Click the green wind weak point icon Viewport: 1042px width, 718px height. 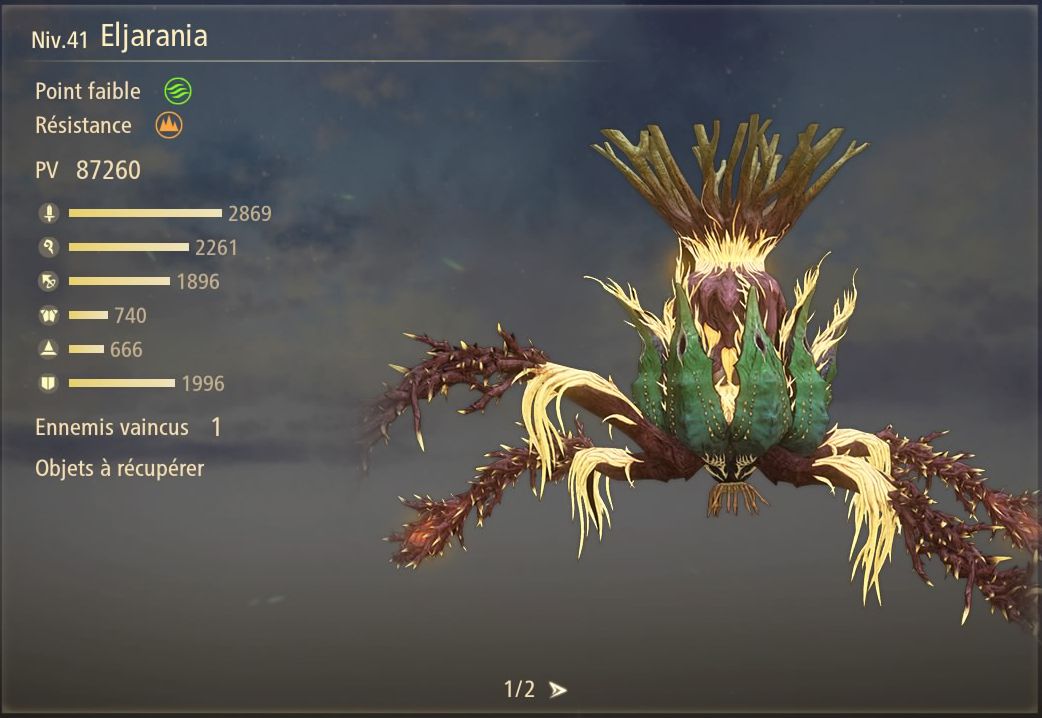pos(178,91)
